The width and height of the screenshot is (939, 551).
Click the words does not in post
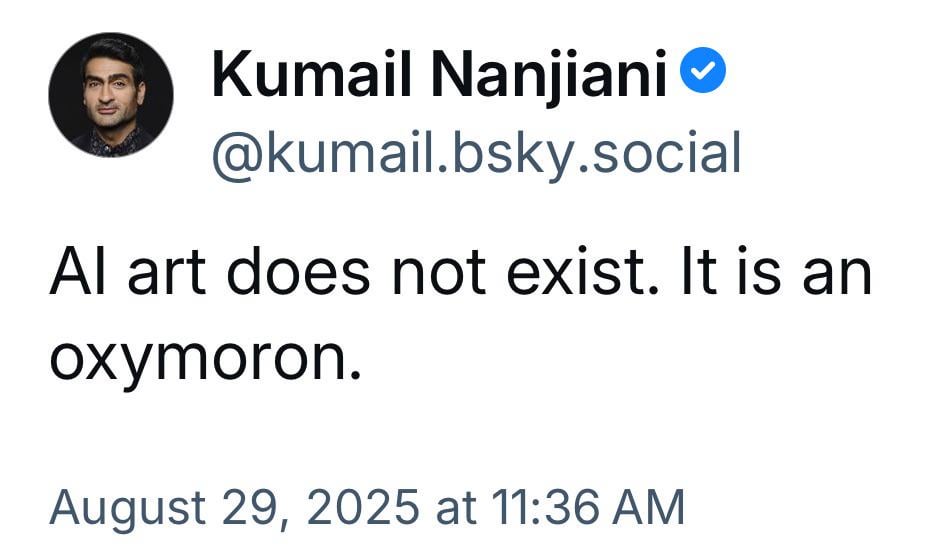(356, 273)
